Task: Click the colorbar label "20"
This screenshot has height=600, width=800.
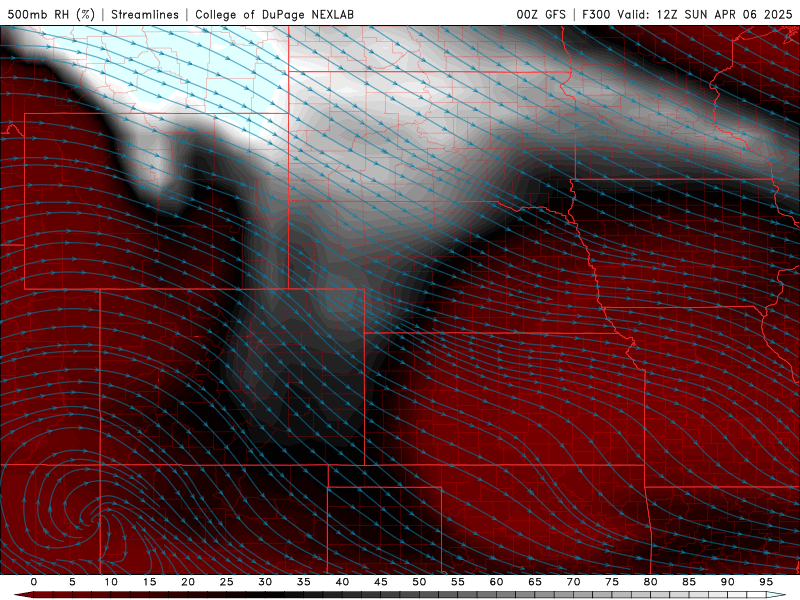Action: click(x=188, y=582)
